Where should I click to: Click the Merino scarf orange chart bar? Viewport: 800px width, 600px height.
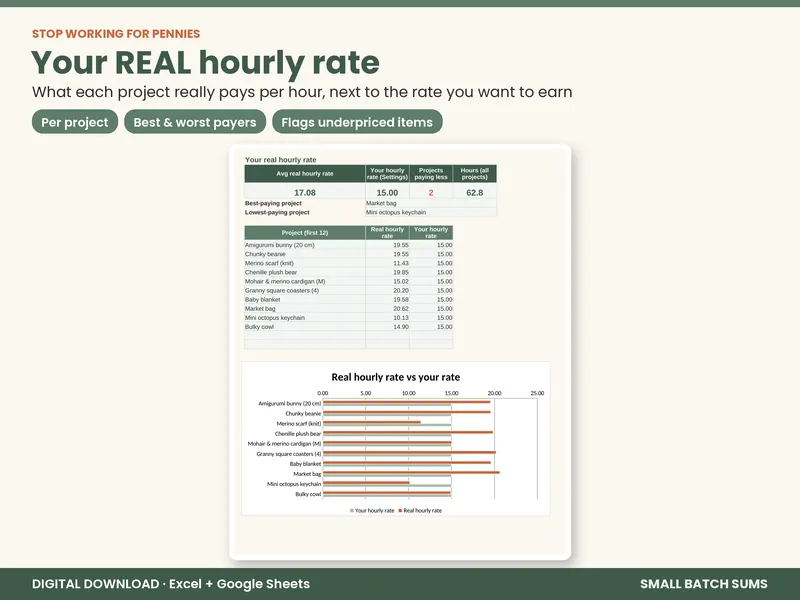372,422
